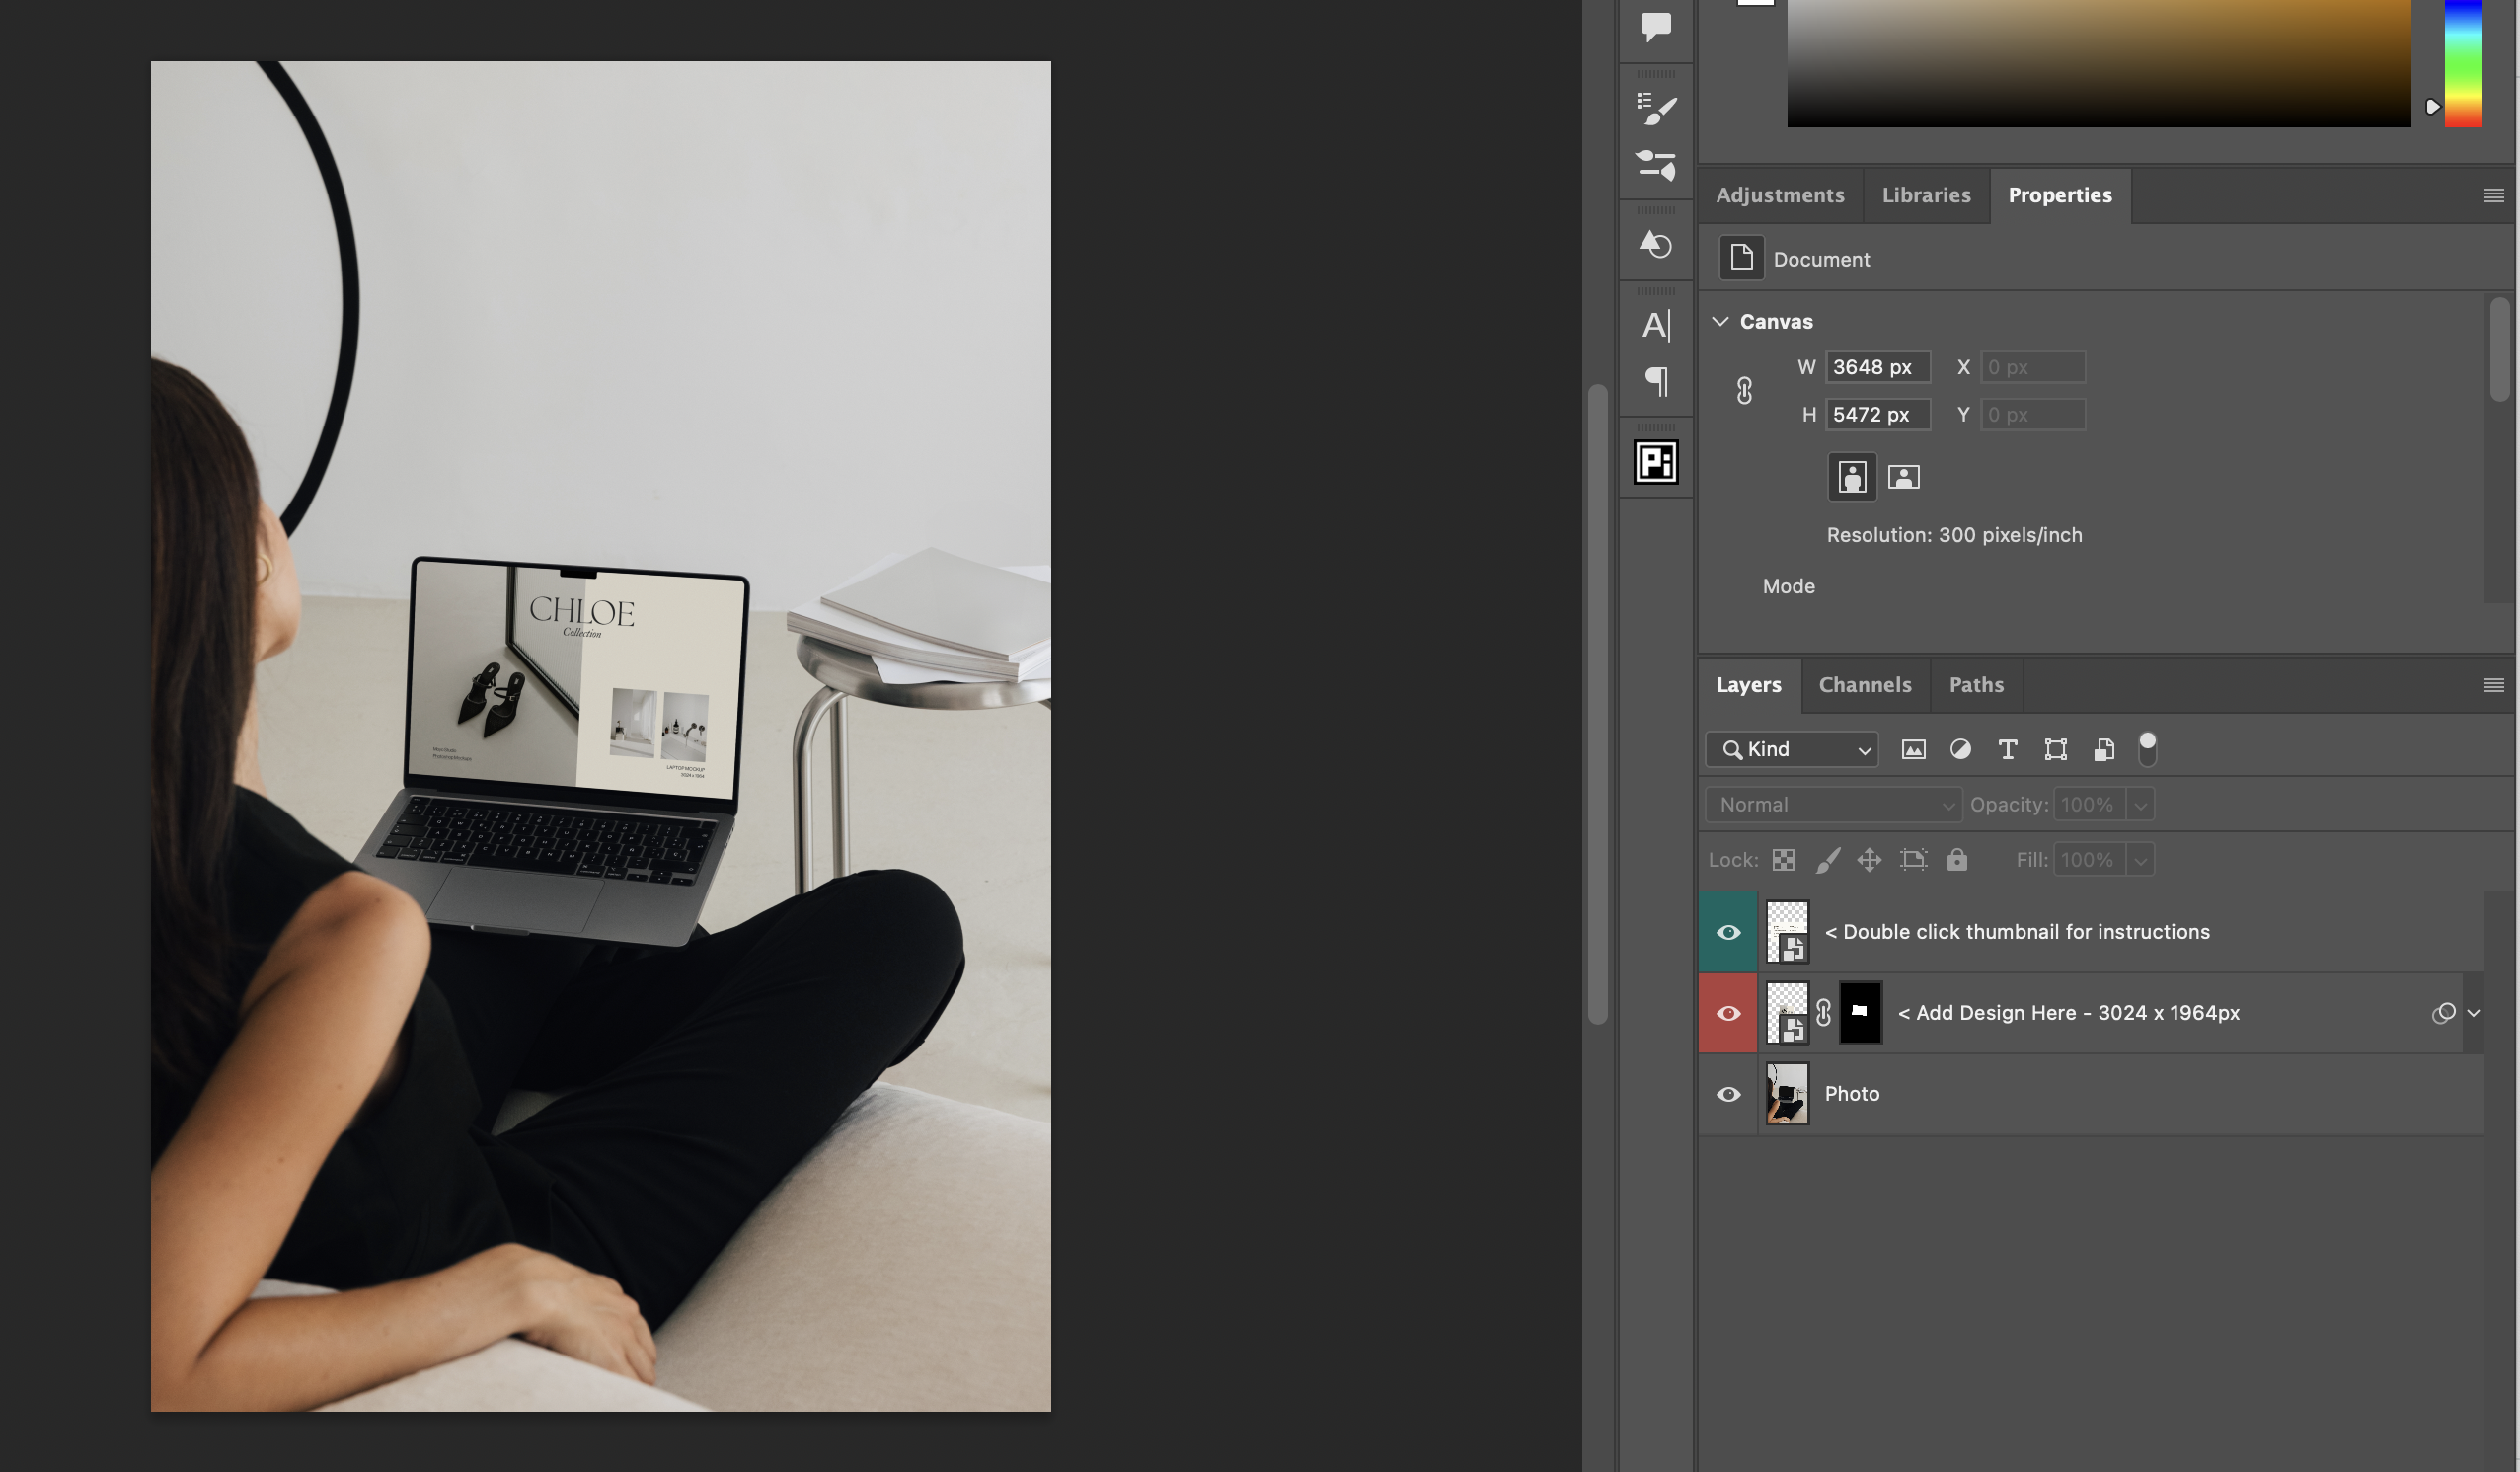Open the Brush Settings panel icon
Image resolution: width=2520 pixels, height=1472 pixels.
coord(1656,108)
